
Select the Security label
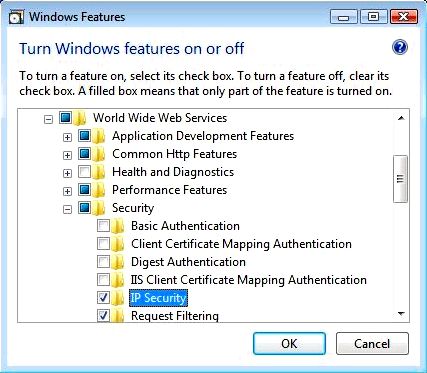(133, 208)
